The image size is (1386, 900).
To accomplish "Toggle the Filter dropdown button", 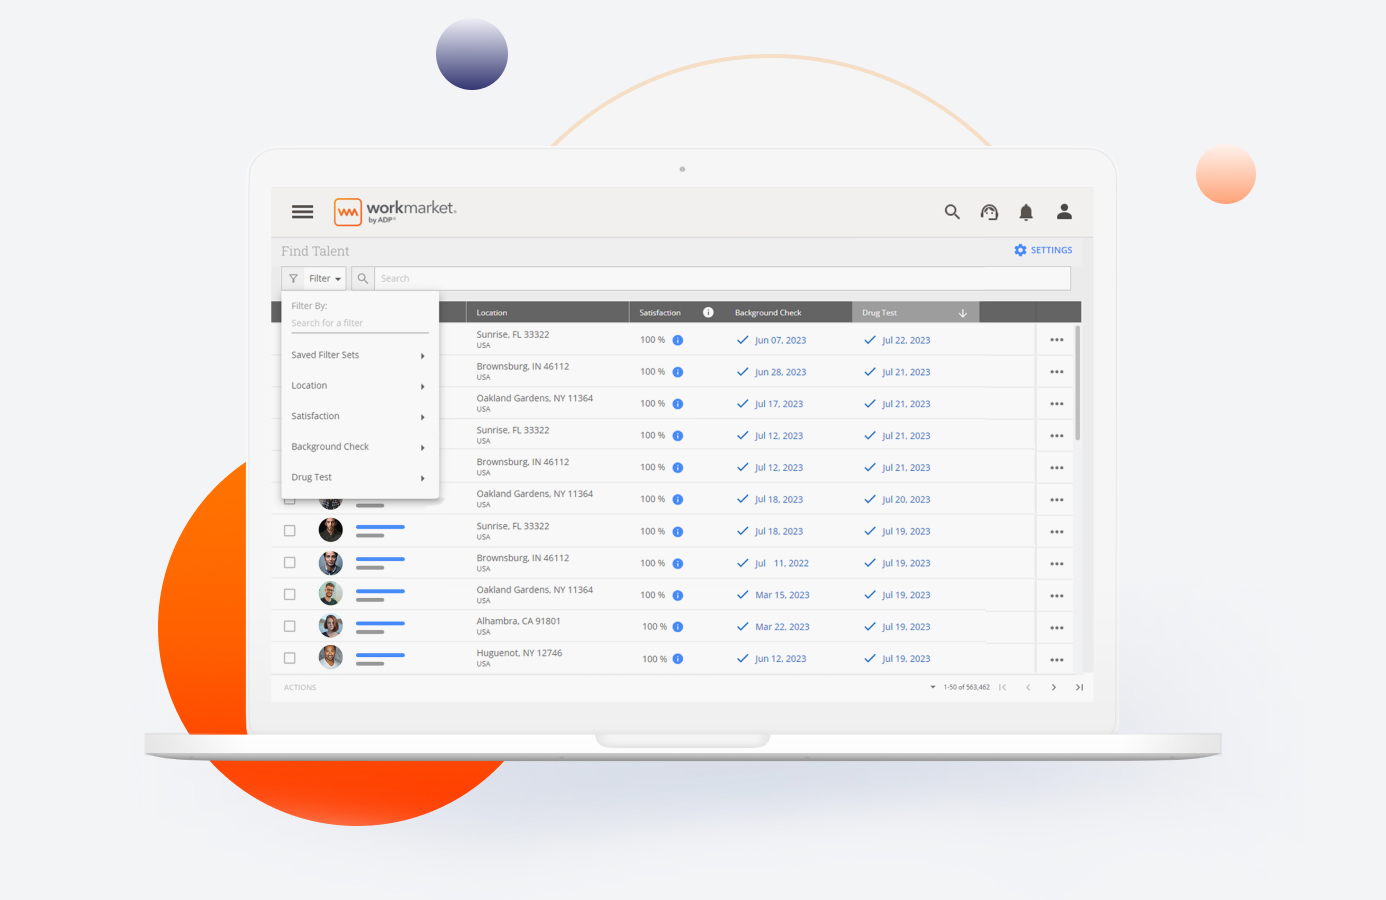I will coord(315,279).
